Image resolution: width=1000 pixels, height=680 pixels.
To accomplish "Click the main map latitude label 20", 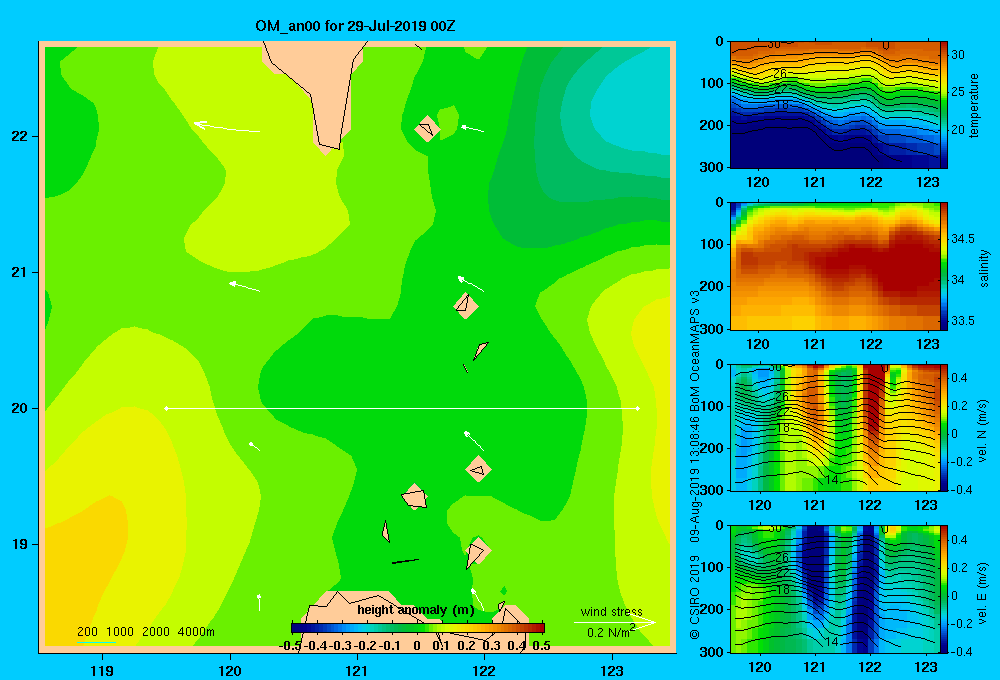I will [x=20, y=408].
